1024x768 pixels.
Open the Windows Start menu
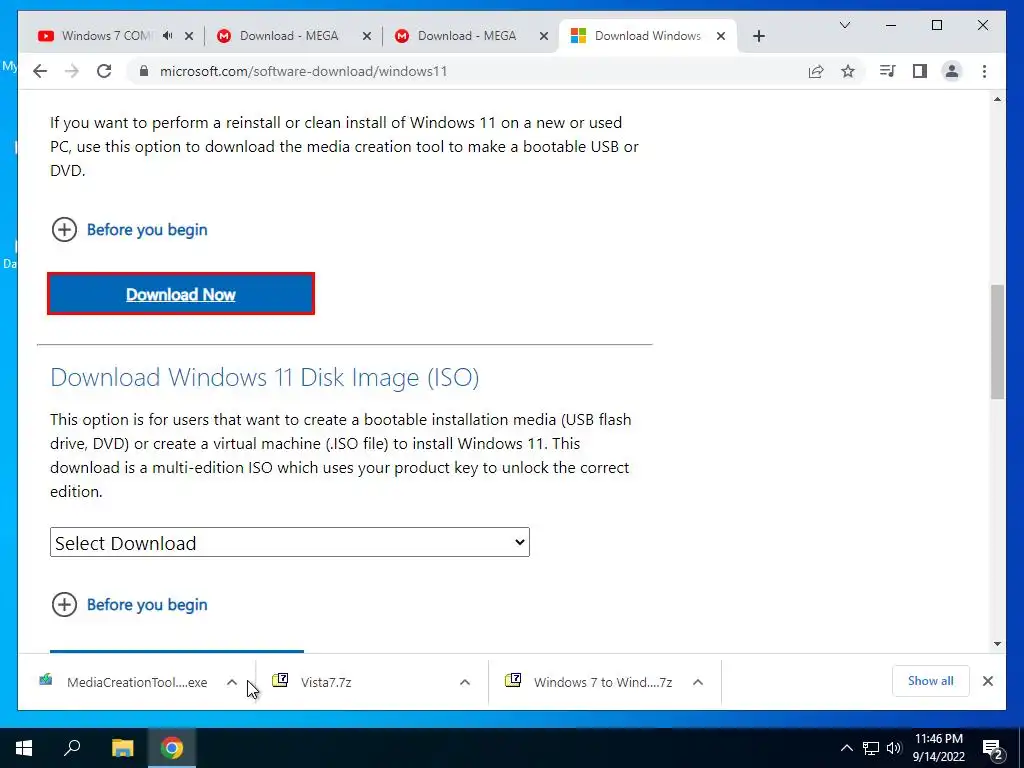coord(24,748)
